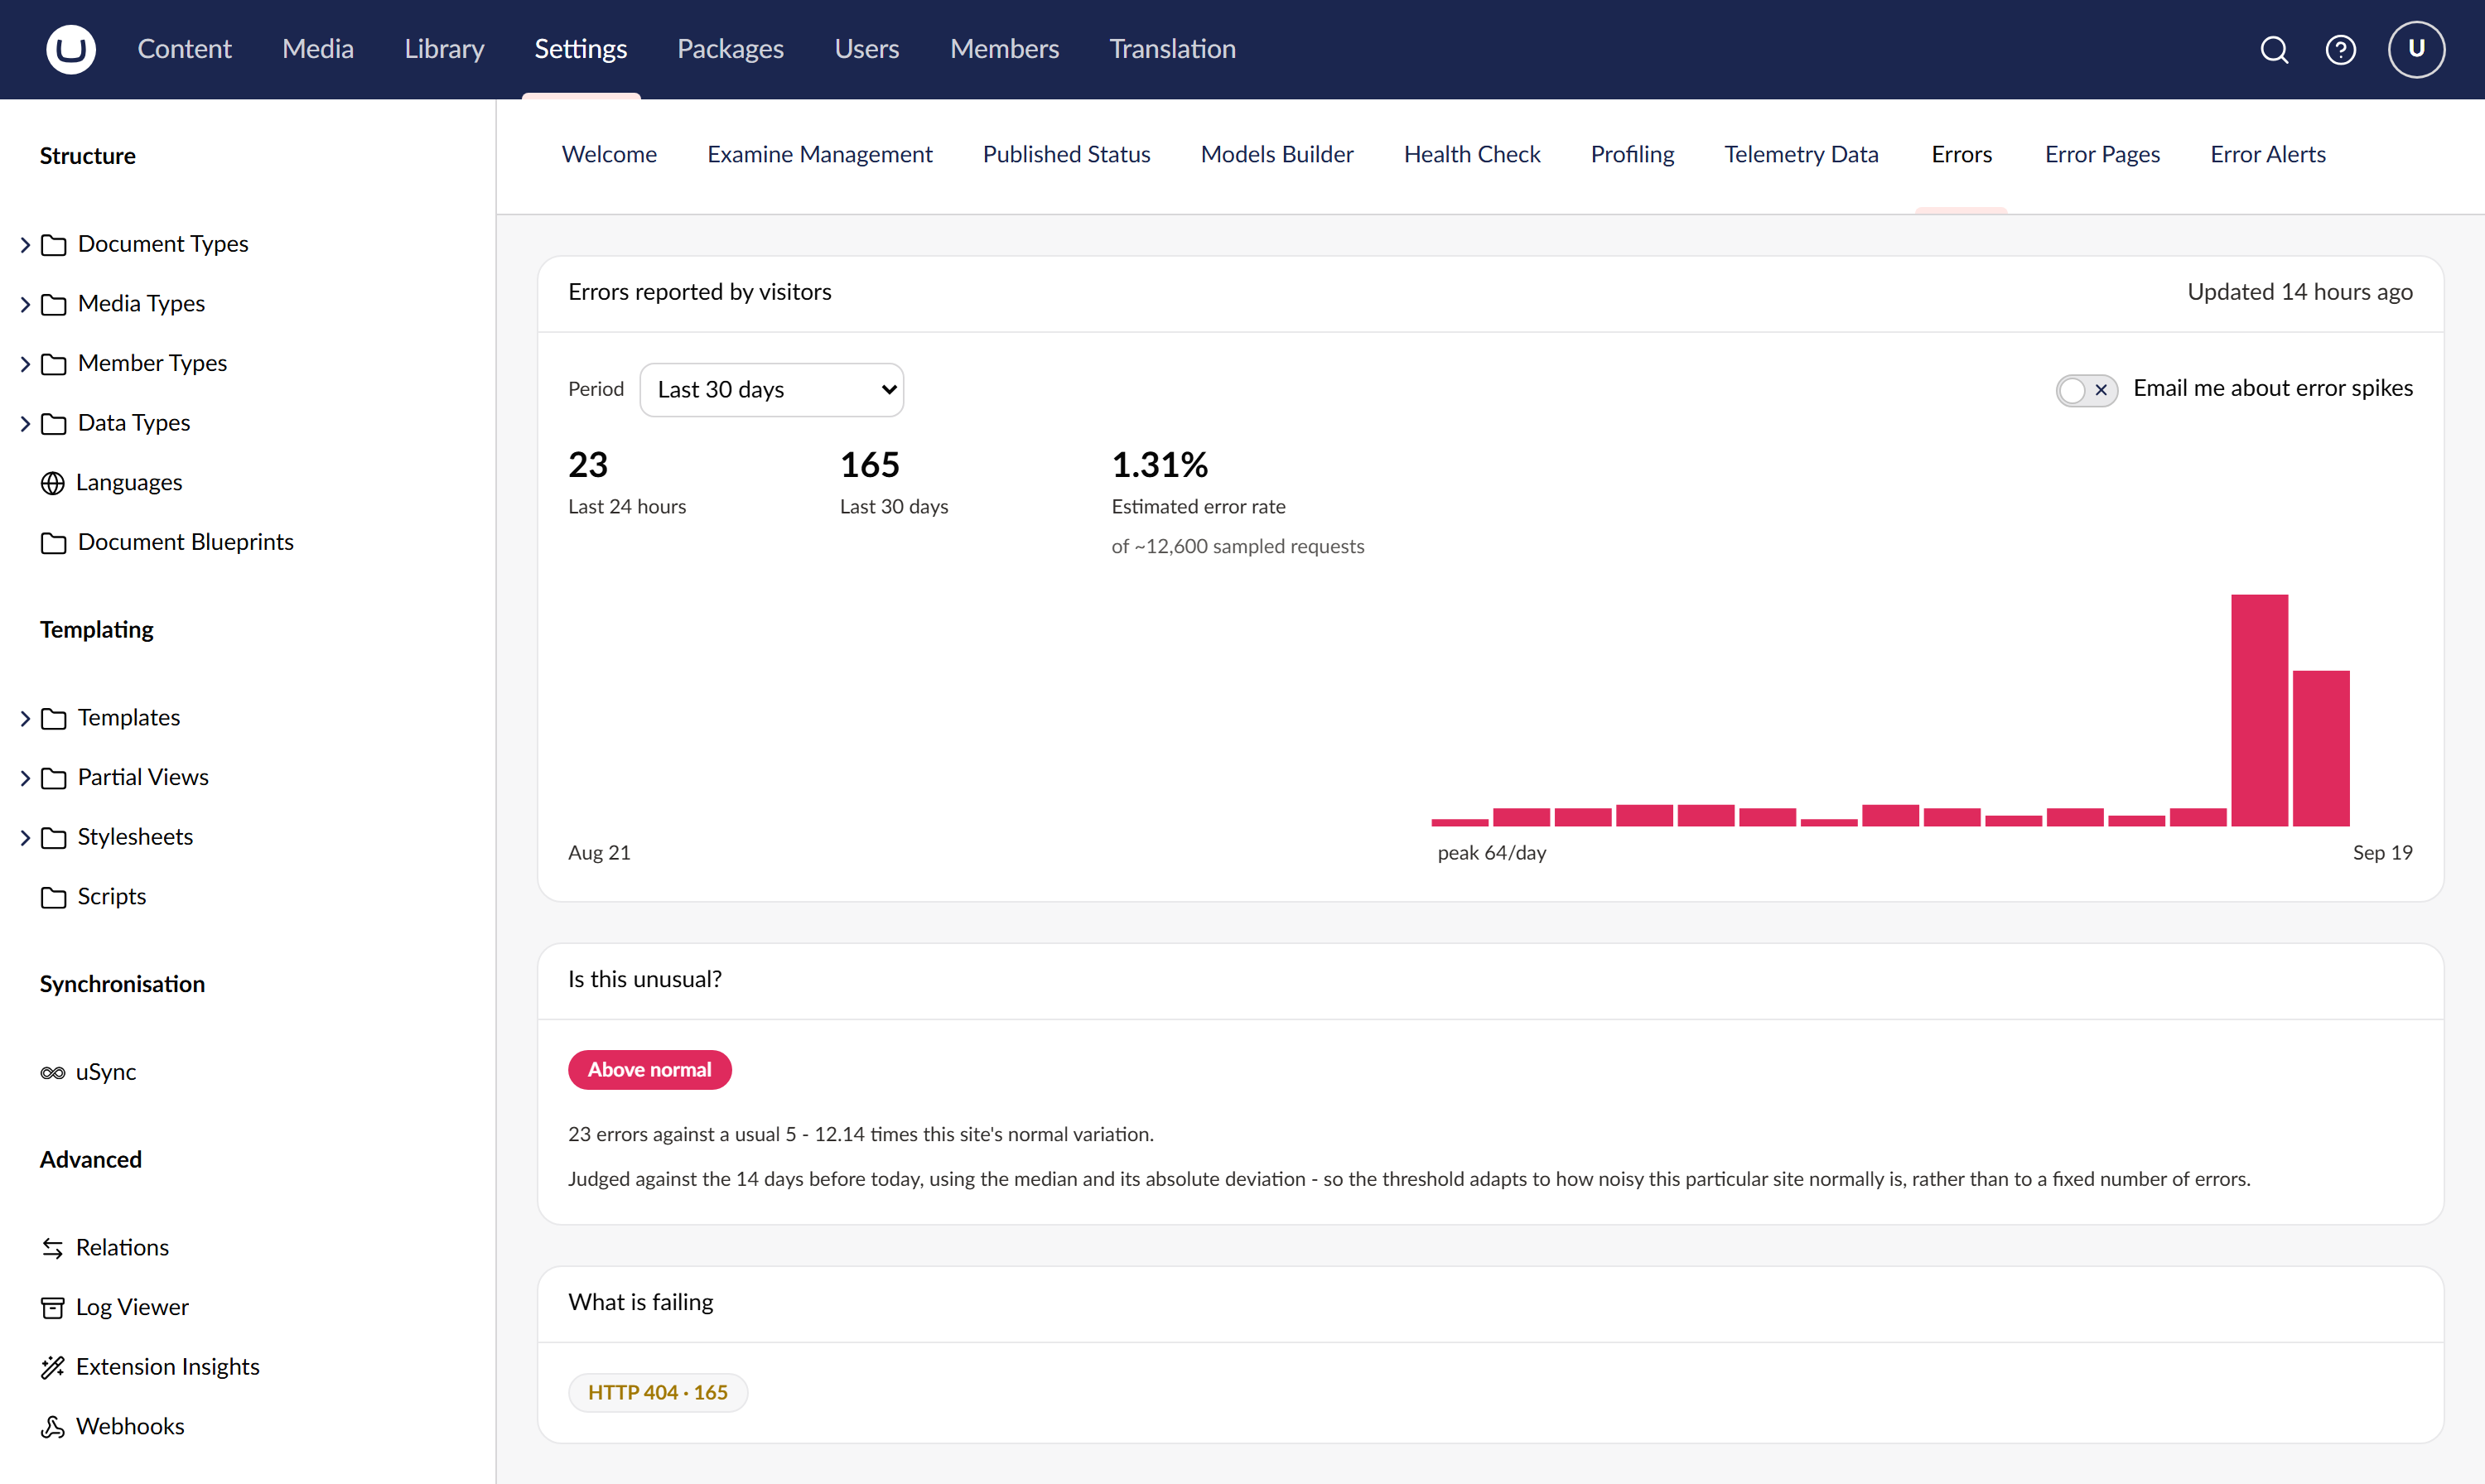Open the search magnifier icon
Screen dimensions: 2485x1484
click(x=2274, y=49)
